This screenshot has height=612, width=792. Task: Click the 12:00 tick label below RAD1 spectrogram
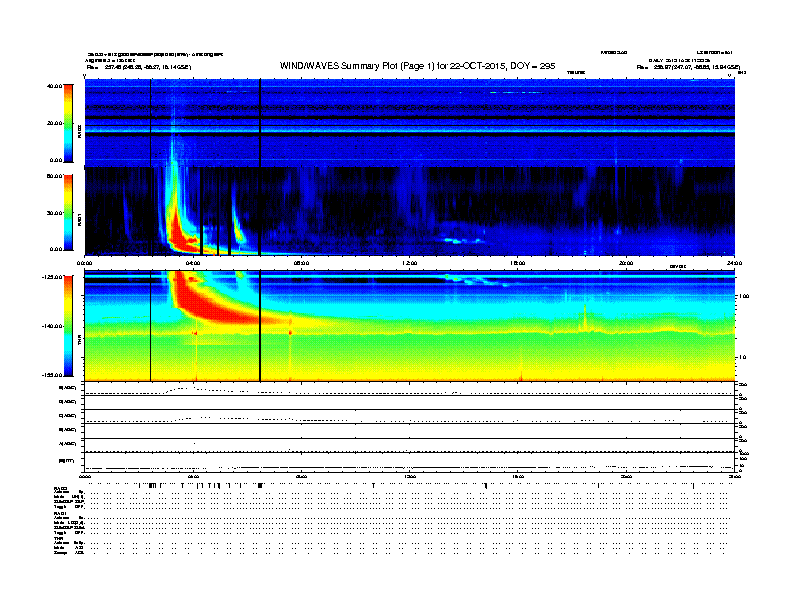(410, 263)
